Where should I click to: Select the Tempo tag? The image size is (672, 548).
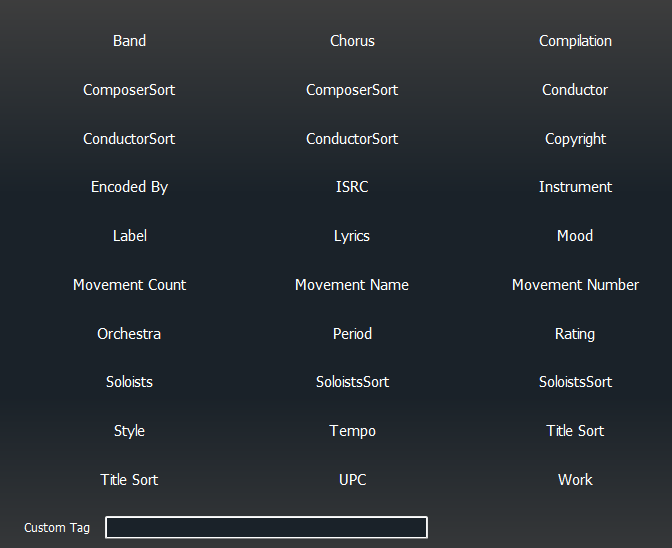click(352, 431)
